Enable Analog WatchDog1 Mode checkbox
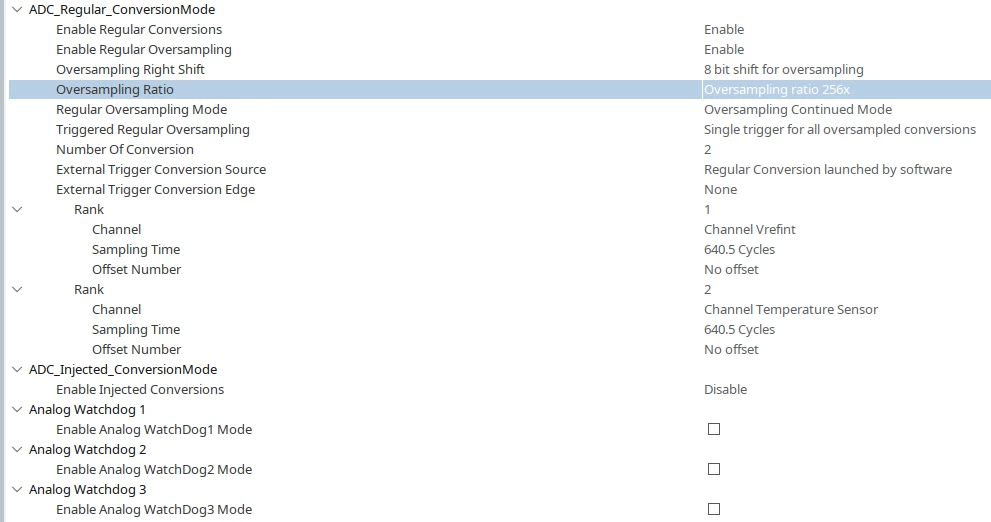Viewport: 991px width, 522px height. click(714, 429)
